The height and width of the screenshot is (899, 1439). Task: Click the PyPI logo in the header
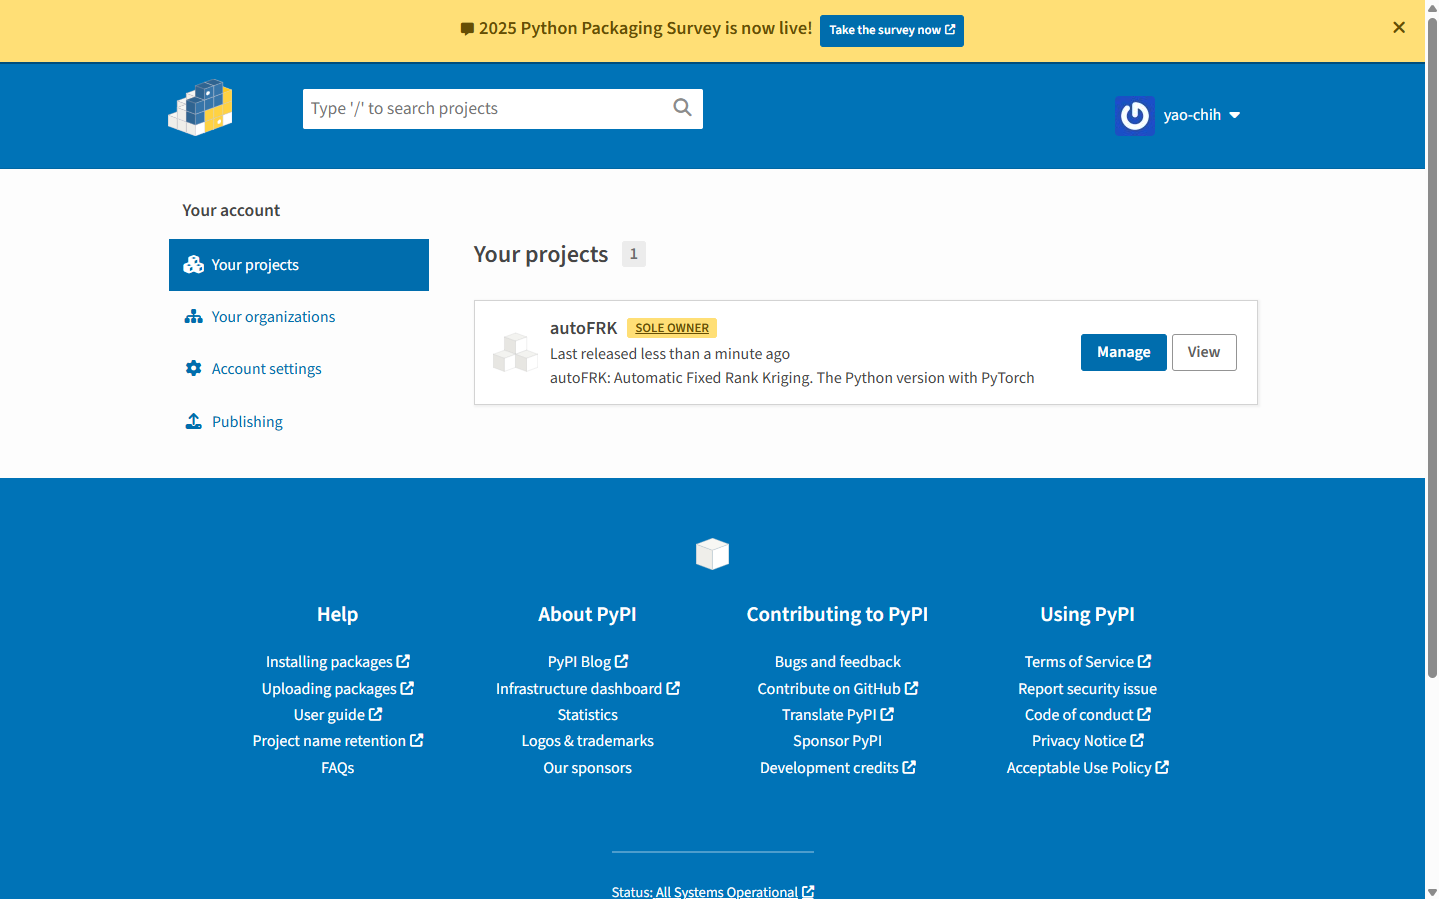(200, 107)
